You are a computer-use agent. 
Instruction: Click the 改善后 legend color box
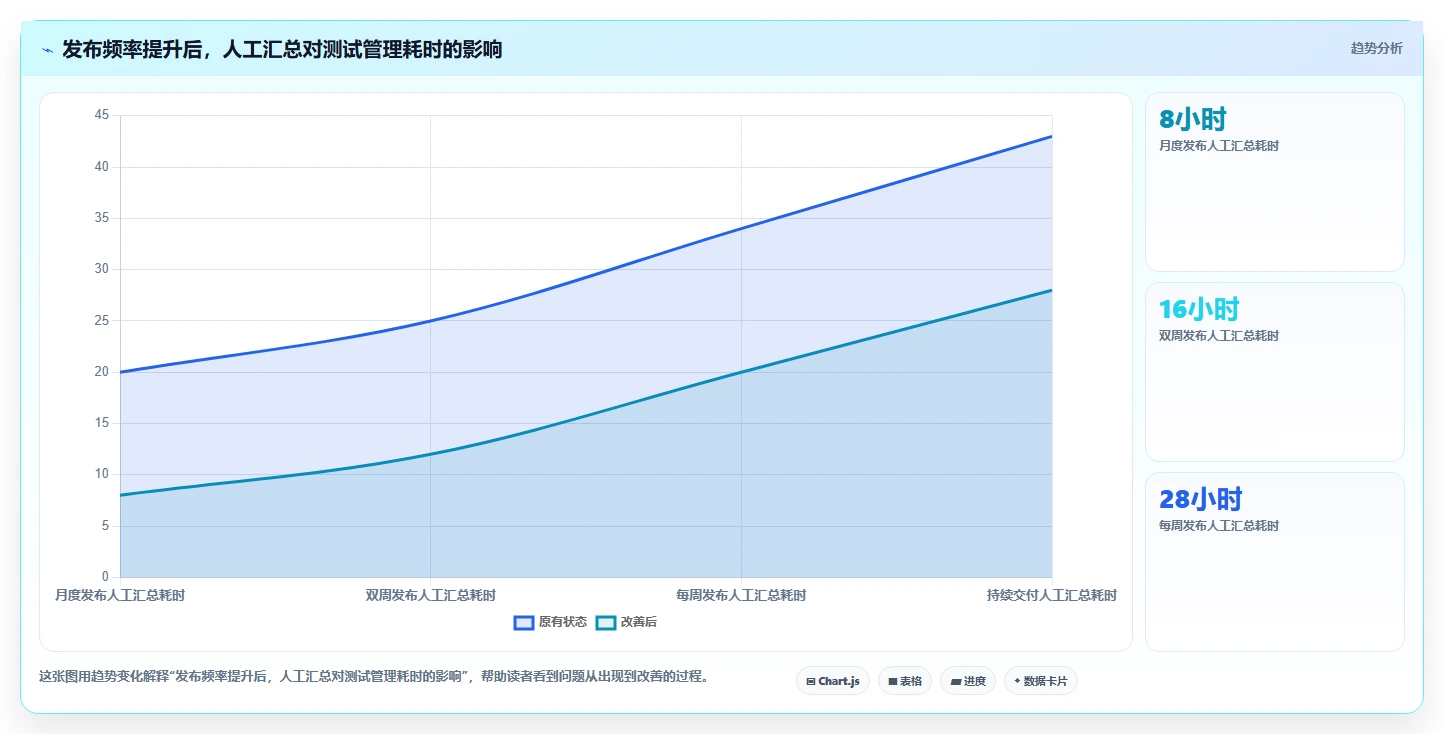point(606,622)
